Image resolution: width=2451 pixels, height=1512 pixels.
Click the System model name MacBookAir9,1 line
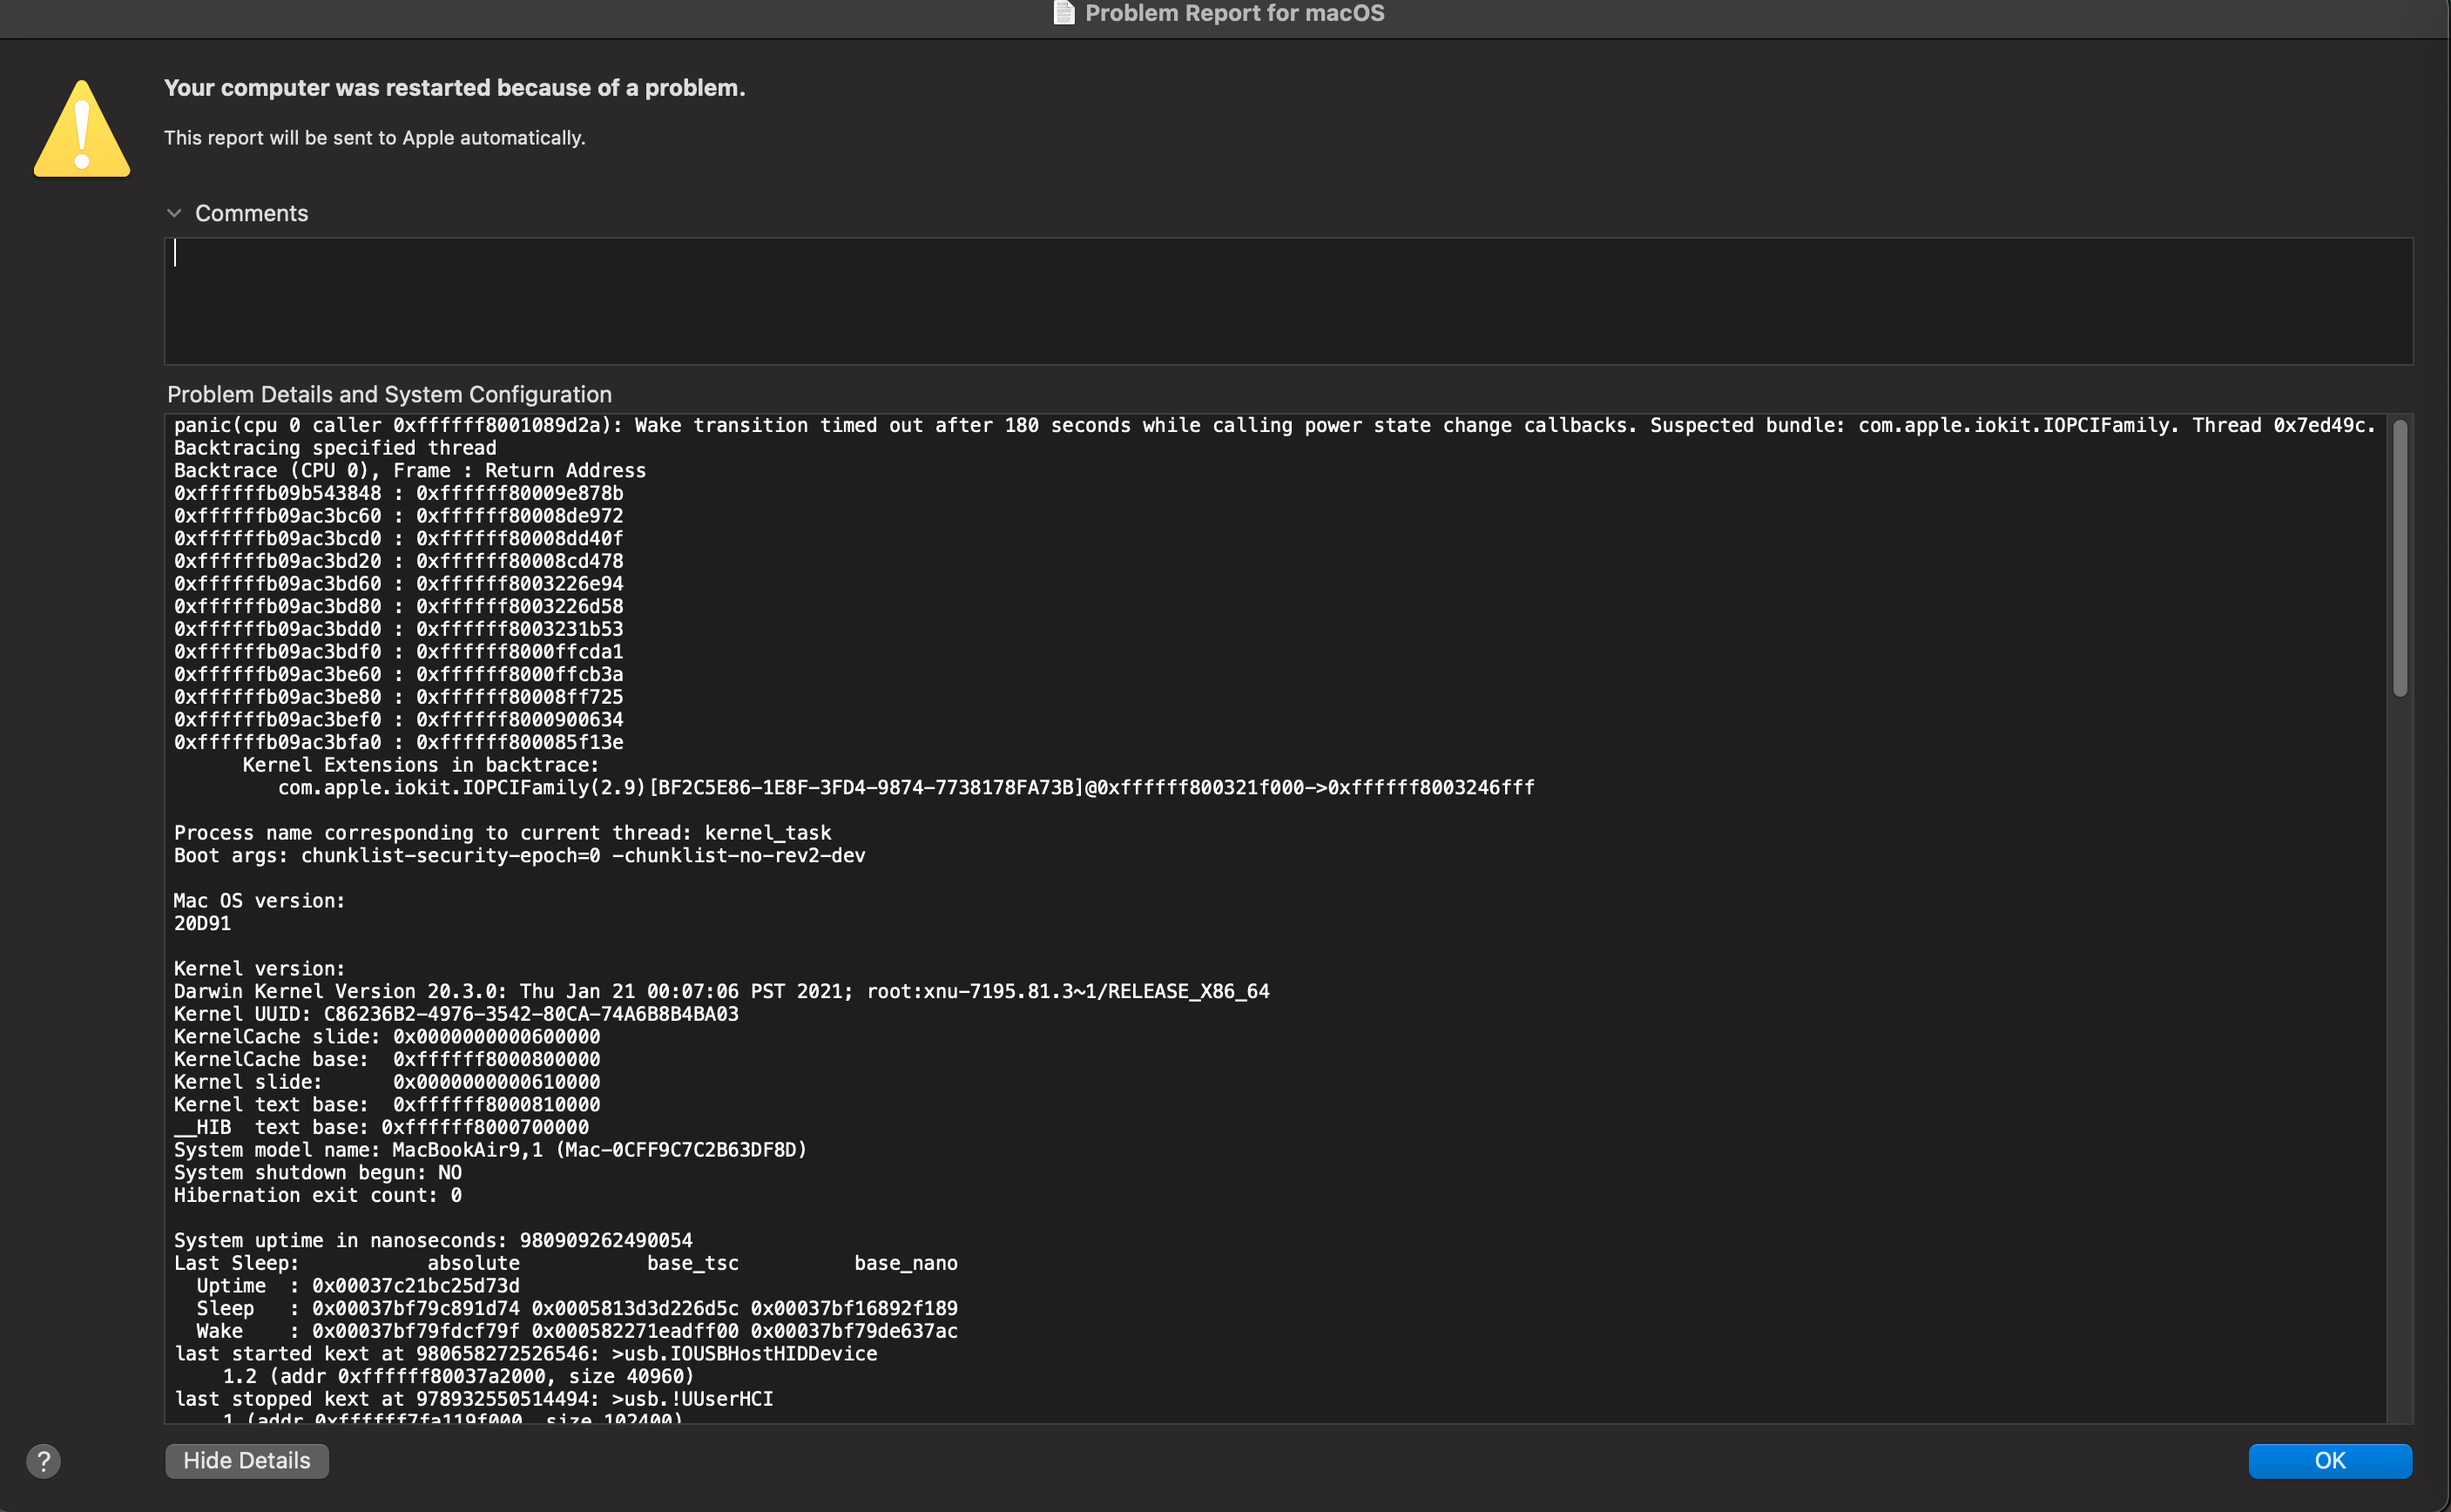(490, 1150)
